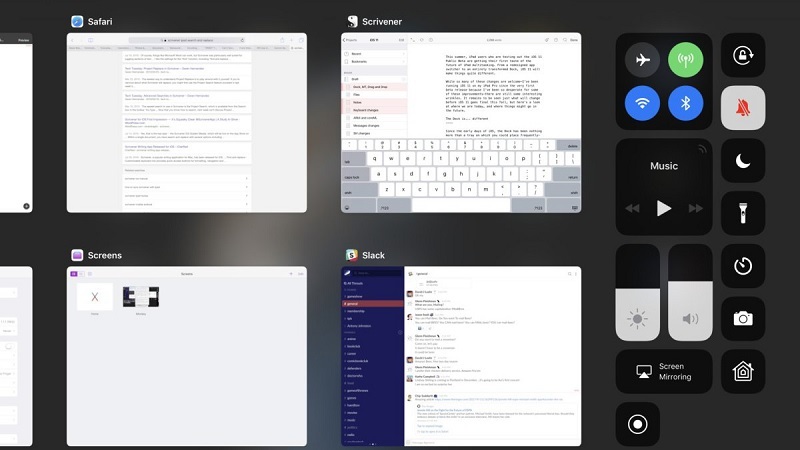Enable Do Not Disturb moon icon
The image size is (800, 450).
742,160
